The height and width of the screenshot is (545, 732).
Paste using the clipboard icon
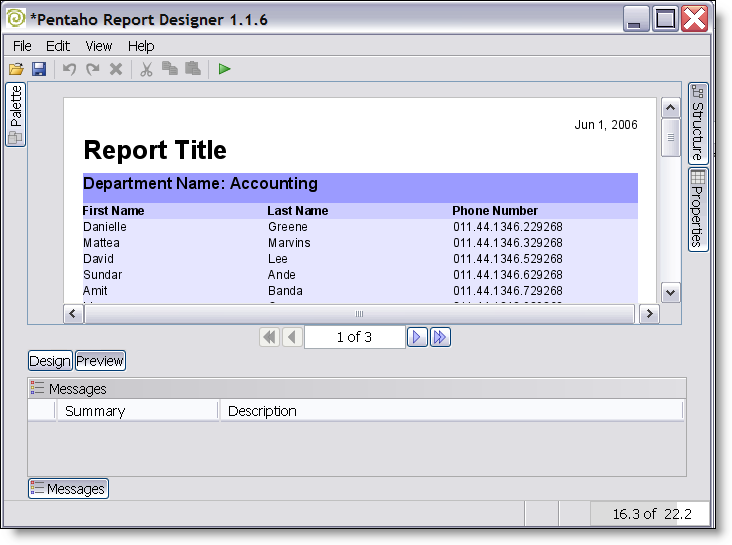[x=193, y=69]
